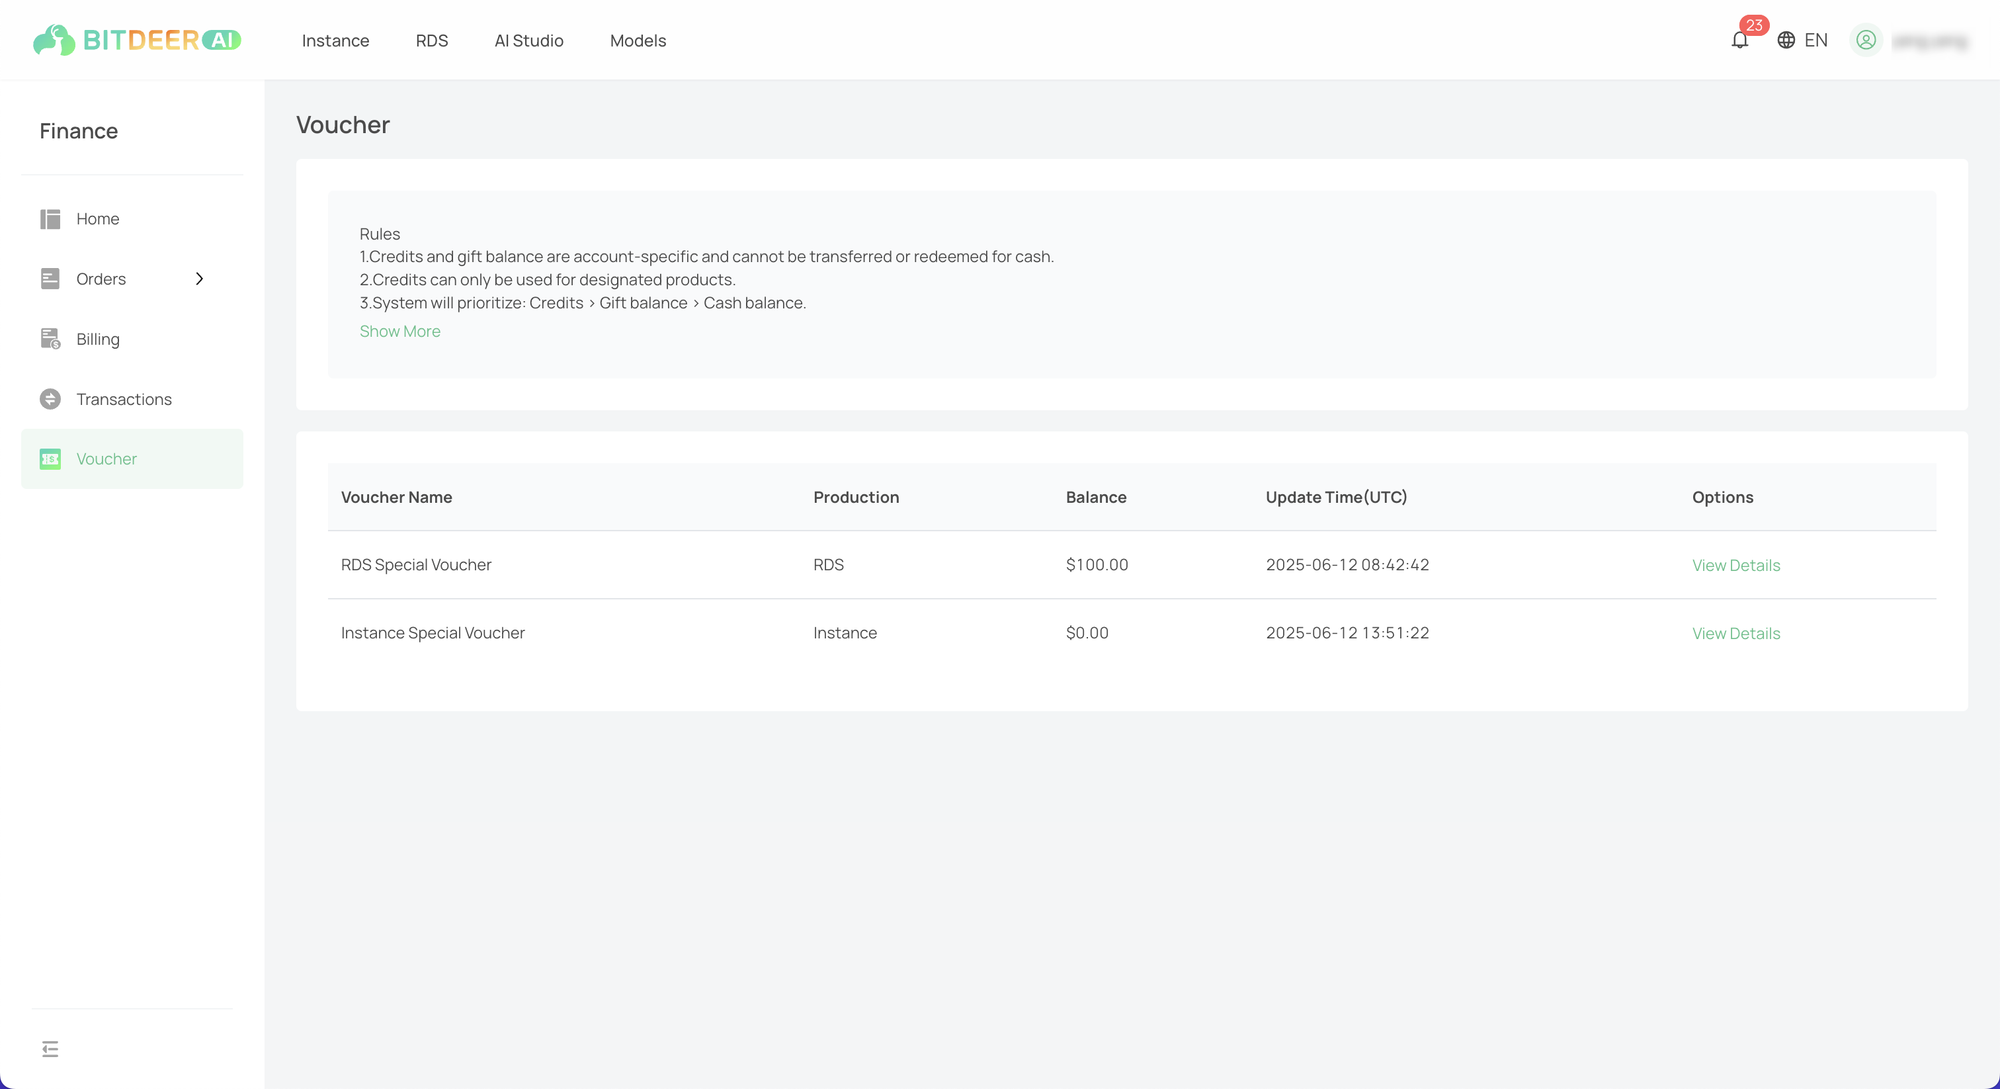The width and height of the screenshot is (2000, 1089).
Task: Select the Orders sidebar item
Action: (x=101, y=279)
